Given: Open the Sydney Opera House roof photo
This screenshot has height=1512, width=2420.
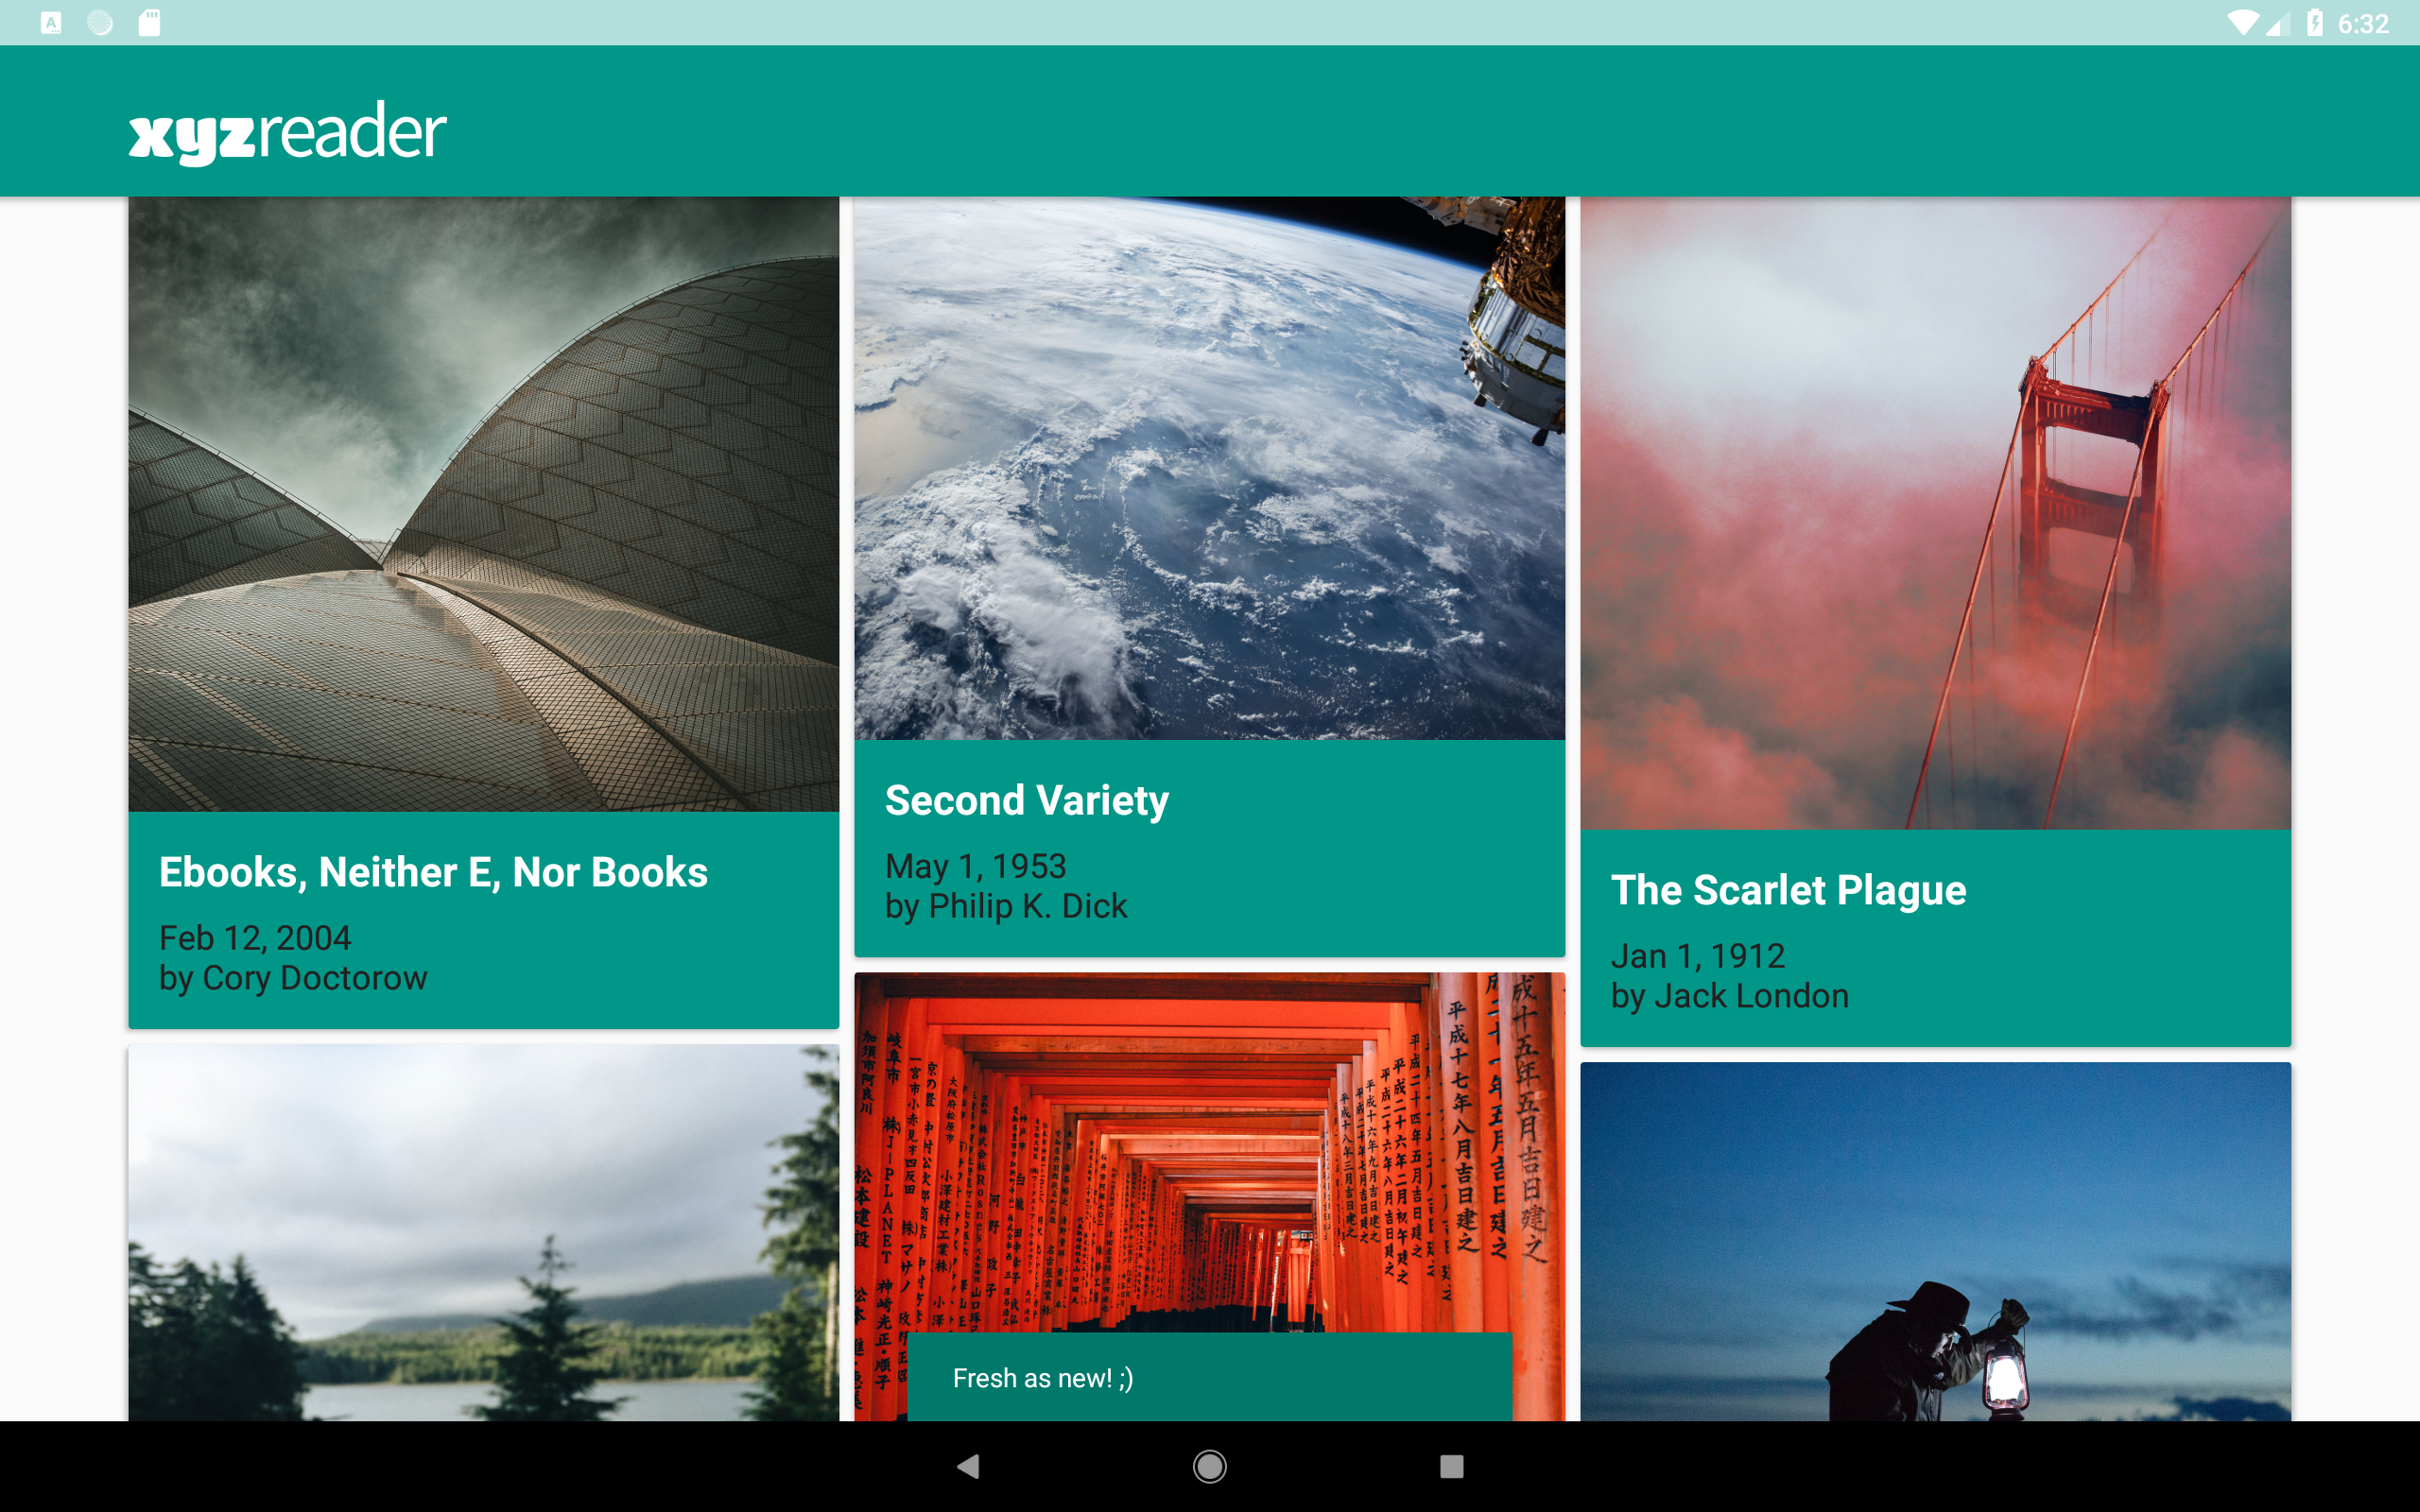Looking at the screenshot, I should coord(483,504).
